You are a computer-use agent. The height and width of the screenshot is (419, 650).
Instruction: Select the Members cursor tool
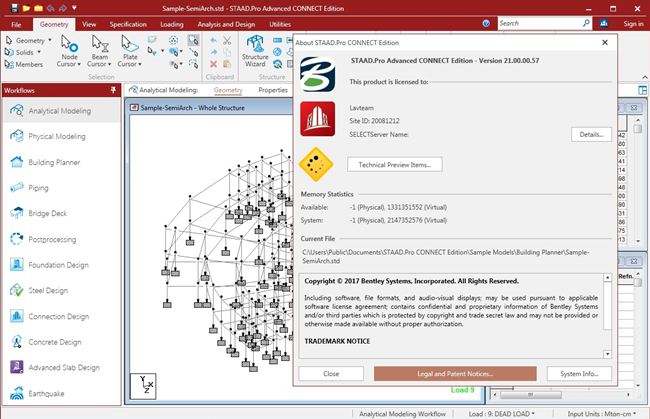tap(24, 64)
